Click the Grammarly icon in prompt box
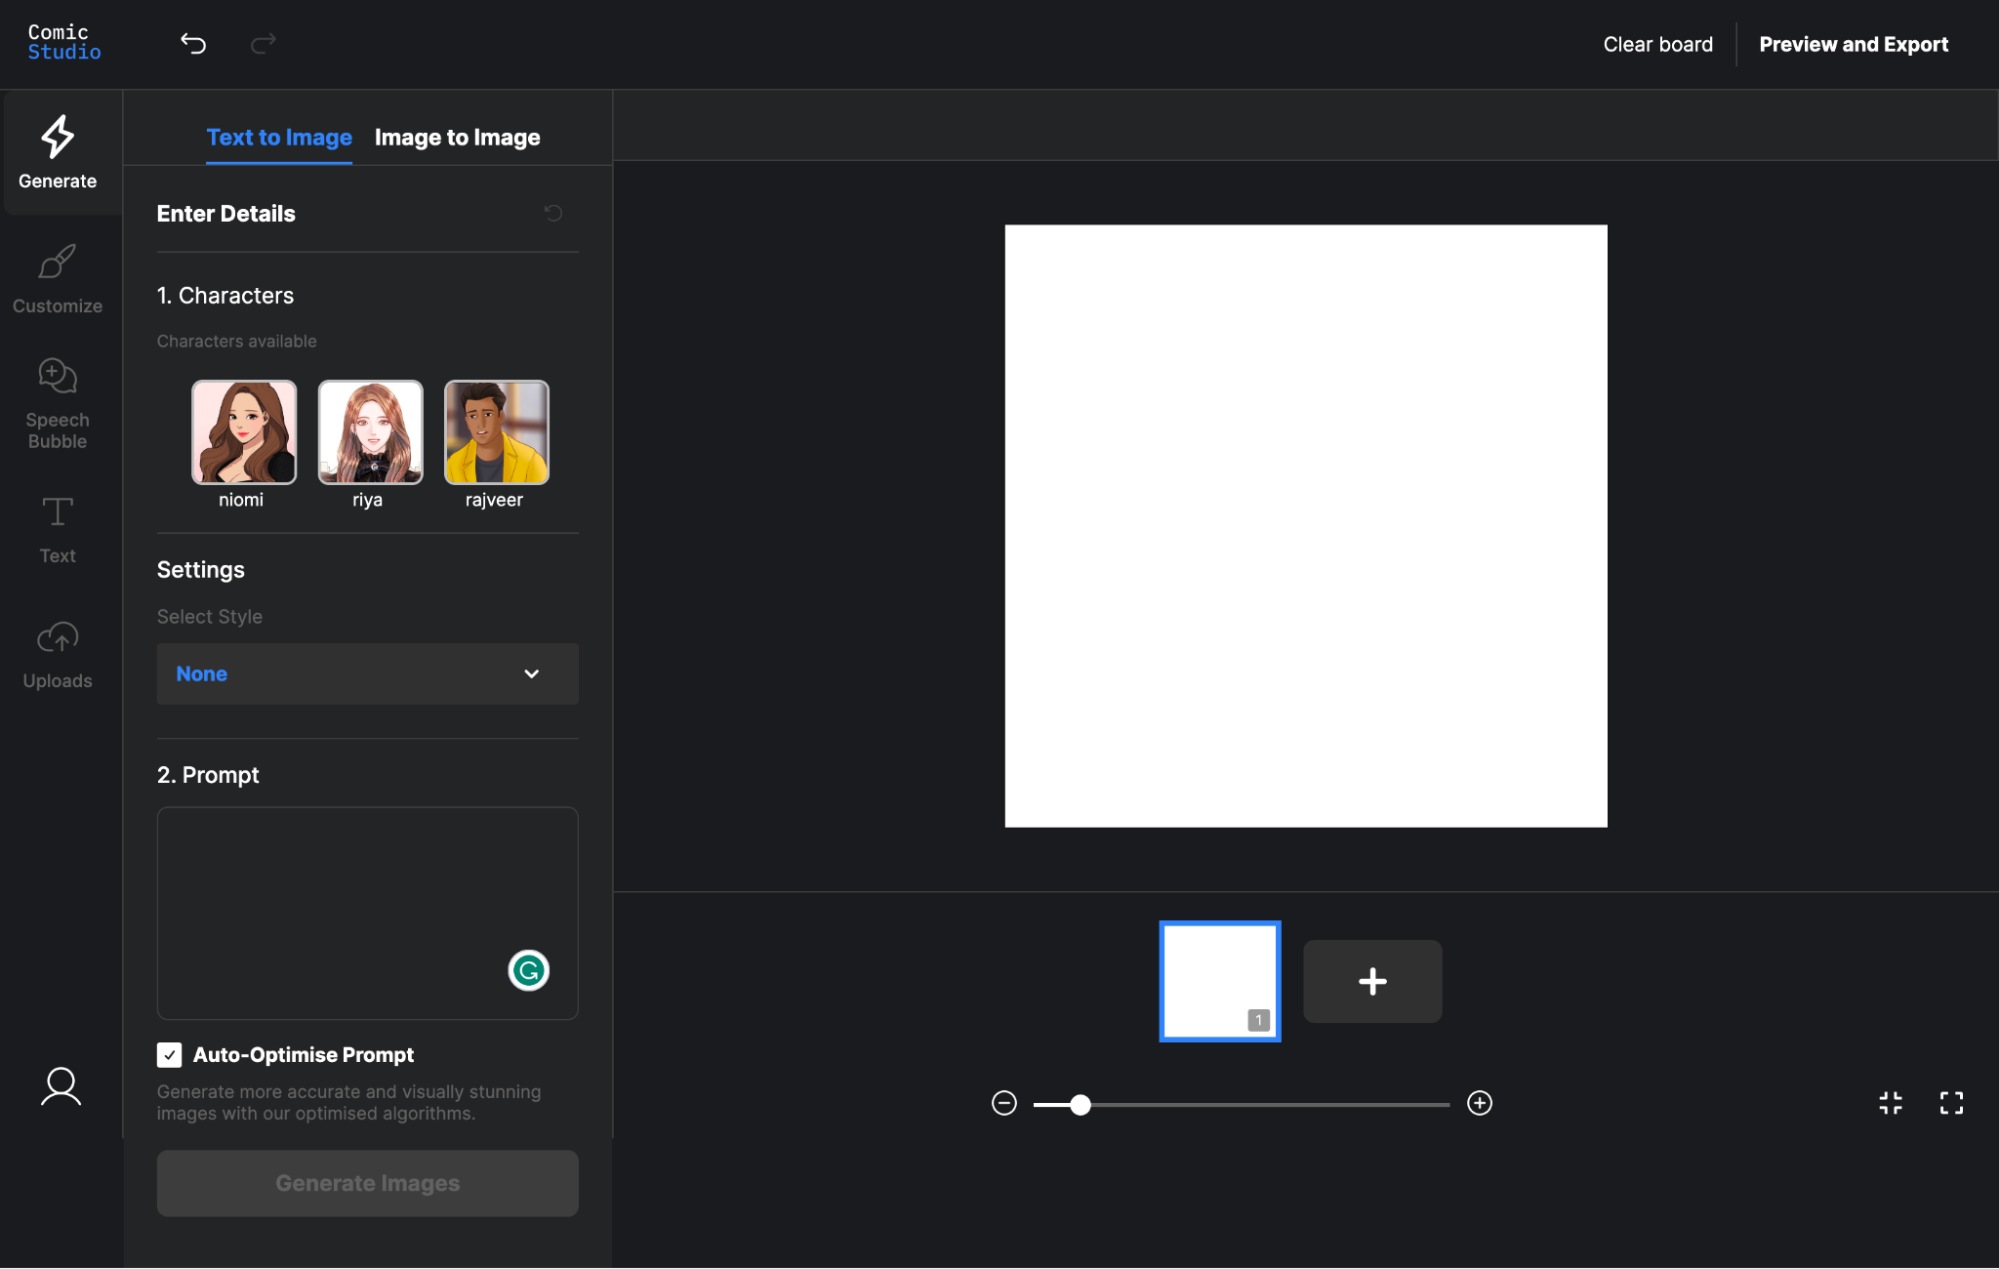The height and width of the screenshot is (1269, 1999). pyautogui.click(x=528, y=970)
